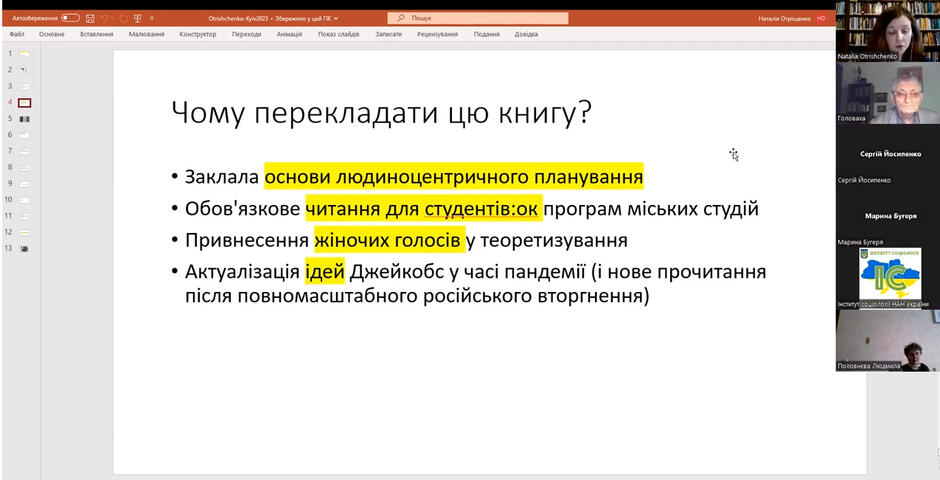Click the Undo arrow icon
This screenshot has height=480, width=940.
[x=106, y=18]
